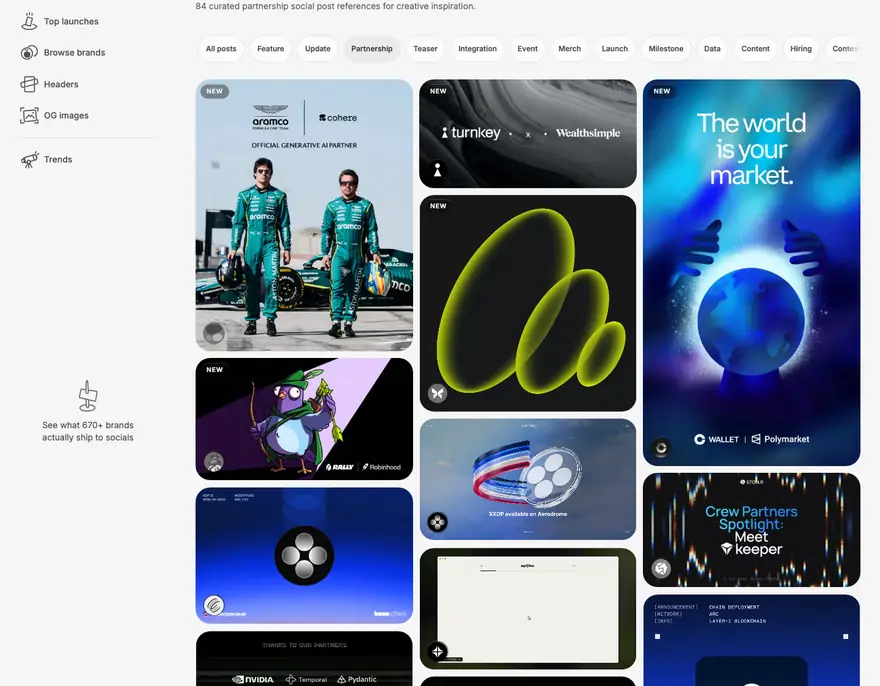Filter posts by Milestone
Image resolution: width=880 pixels, height=686 pixels.
[x=666, y=49]
